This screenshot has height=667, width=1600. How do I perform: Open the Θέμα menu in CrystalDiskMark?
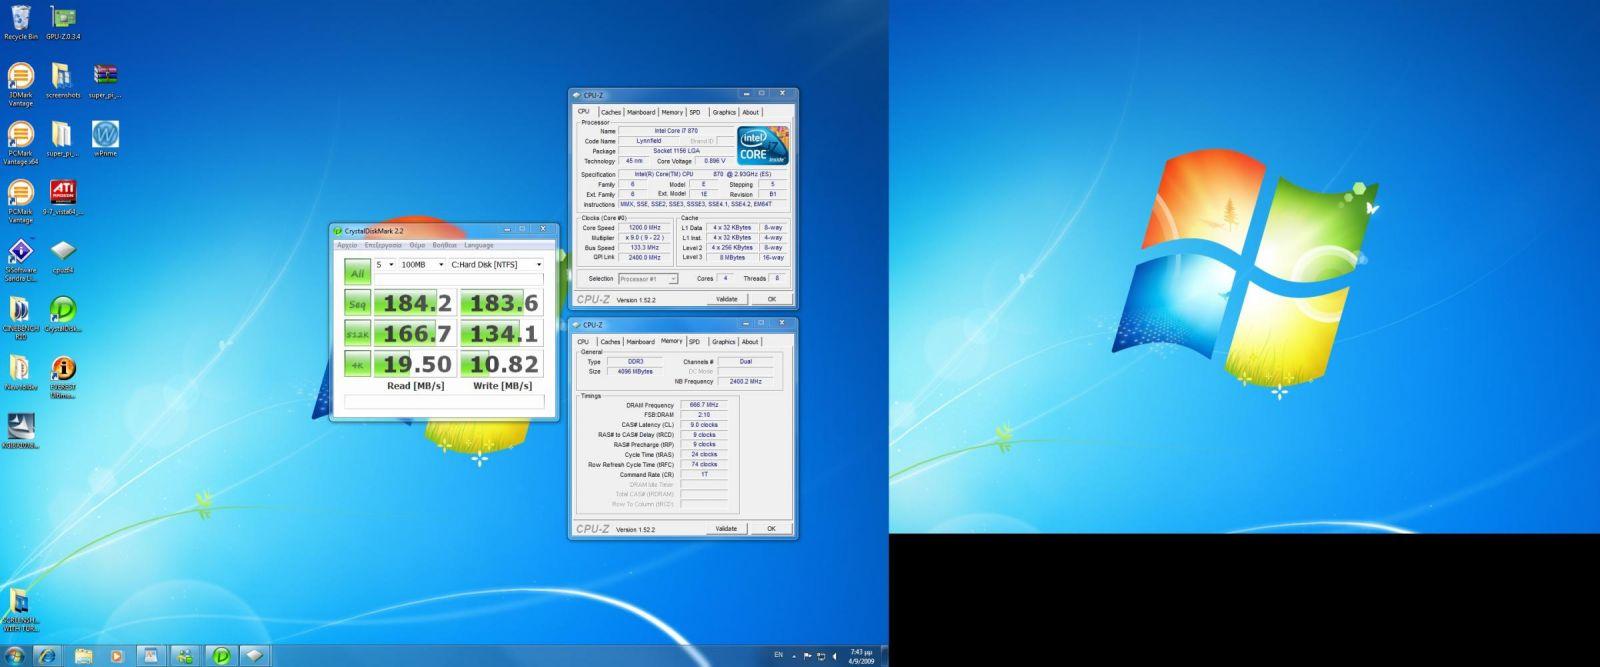pyautogui.click(x=417, y=245)
